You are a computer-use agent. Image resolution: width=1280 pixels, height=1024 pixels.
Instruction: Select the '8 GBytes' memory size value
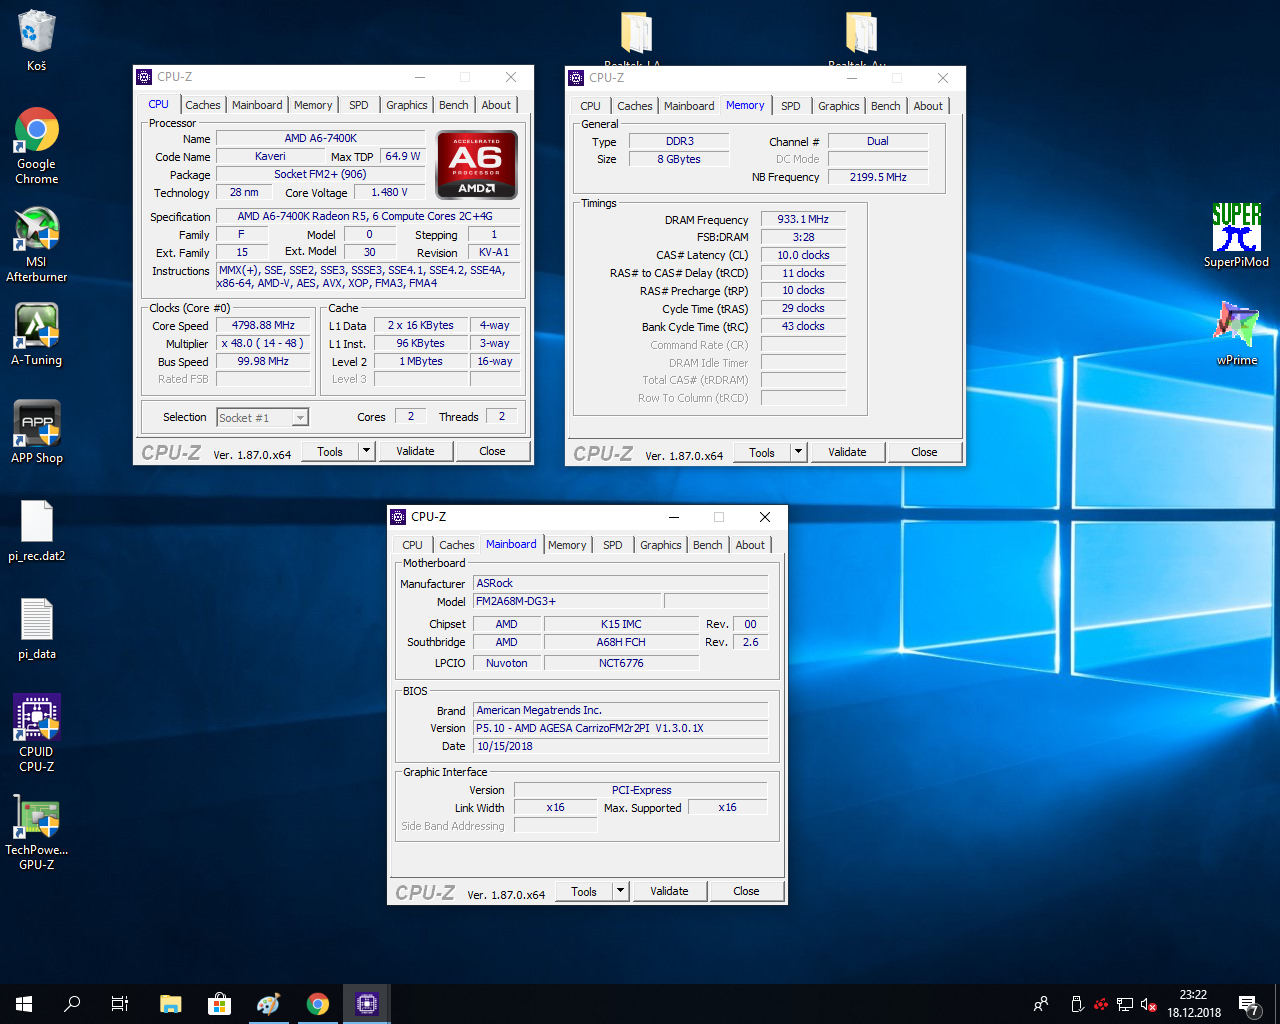coord(678,159)
